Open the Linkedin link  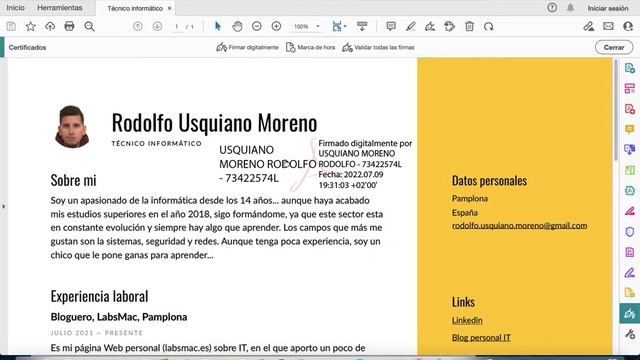click(467, 320)
